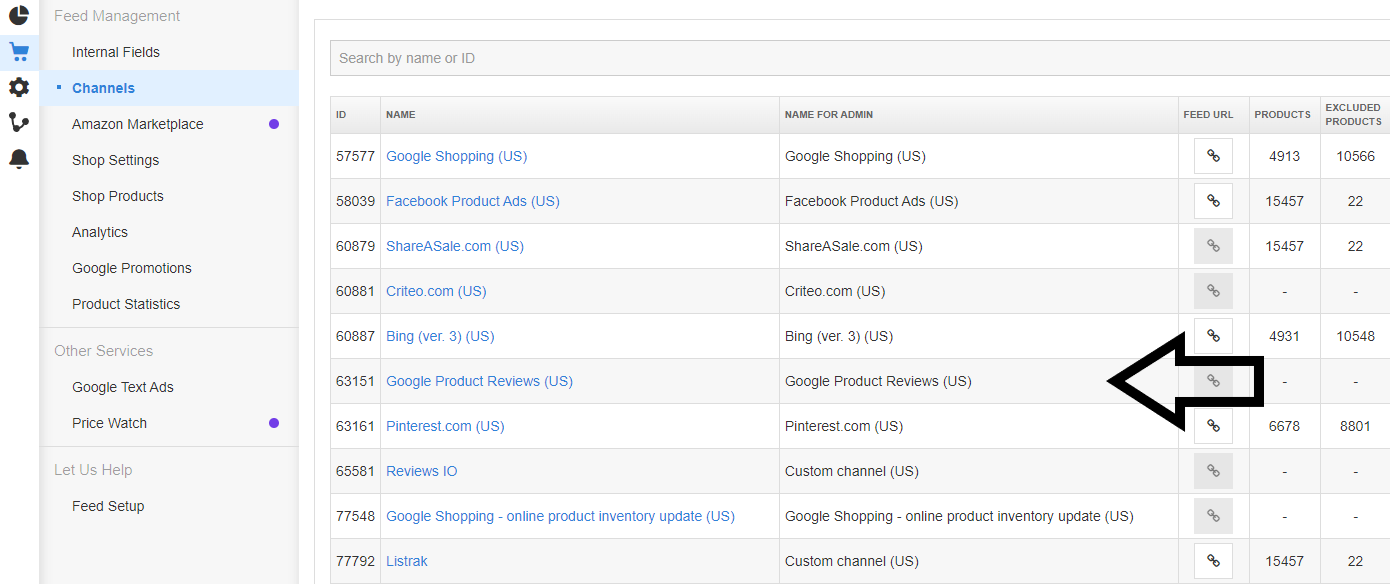
Task: Open feed URL for Bing (ver. 3)
Action: [1212, 335]
